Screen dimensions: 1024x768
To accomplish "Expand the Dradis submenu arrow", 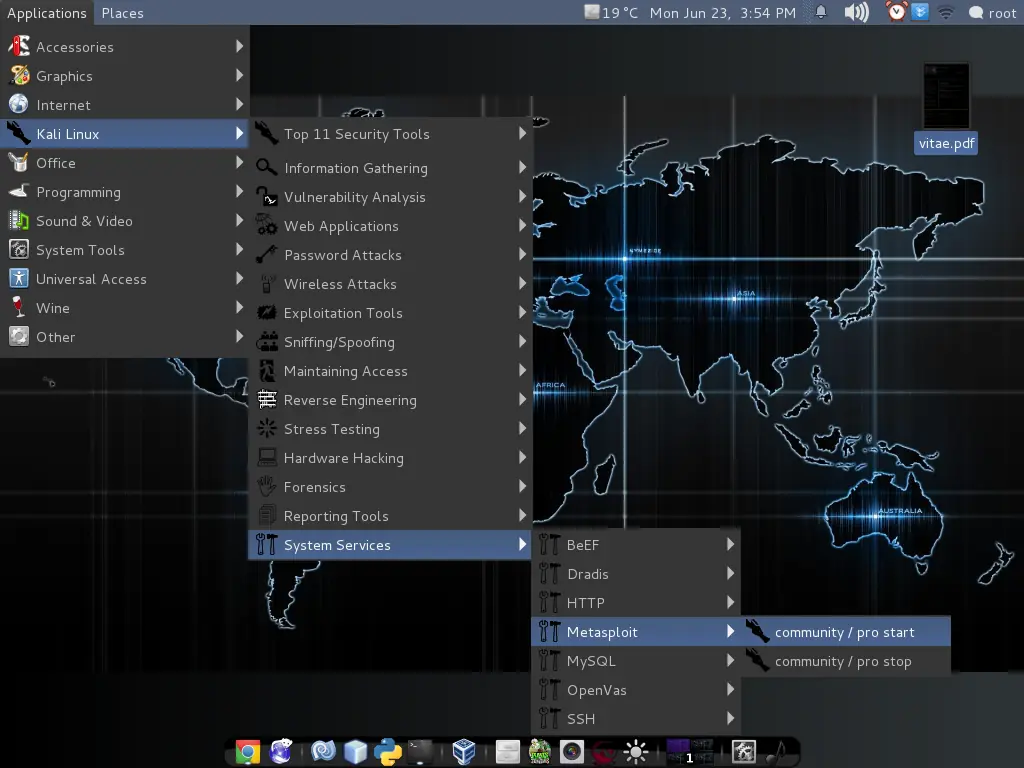I will (x=730, y=573).
